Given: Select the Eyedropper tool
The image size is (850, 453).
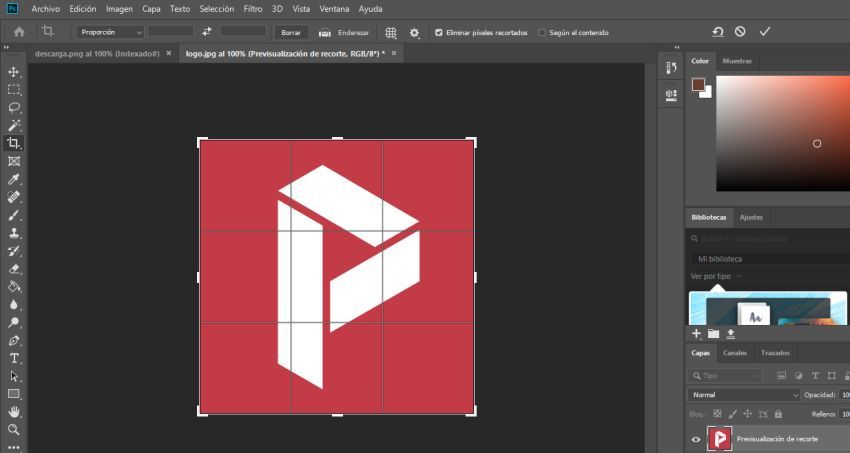Looking at the screenshot, I should click(14, 179).
